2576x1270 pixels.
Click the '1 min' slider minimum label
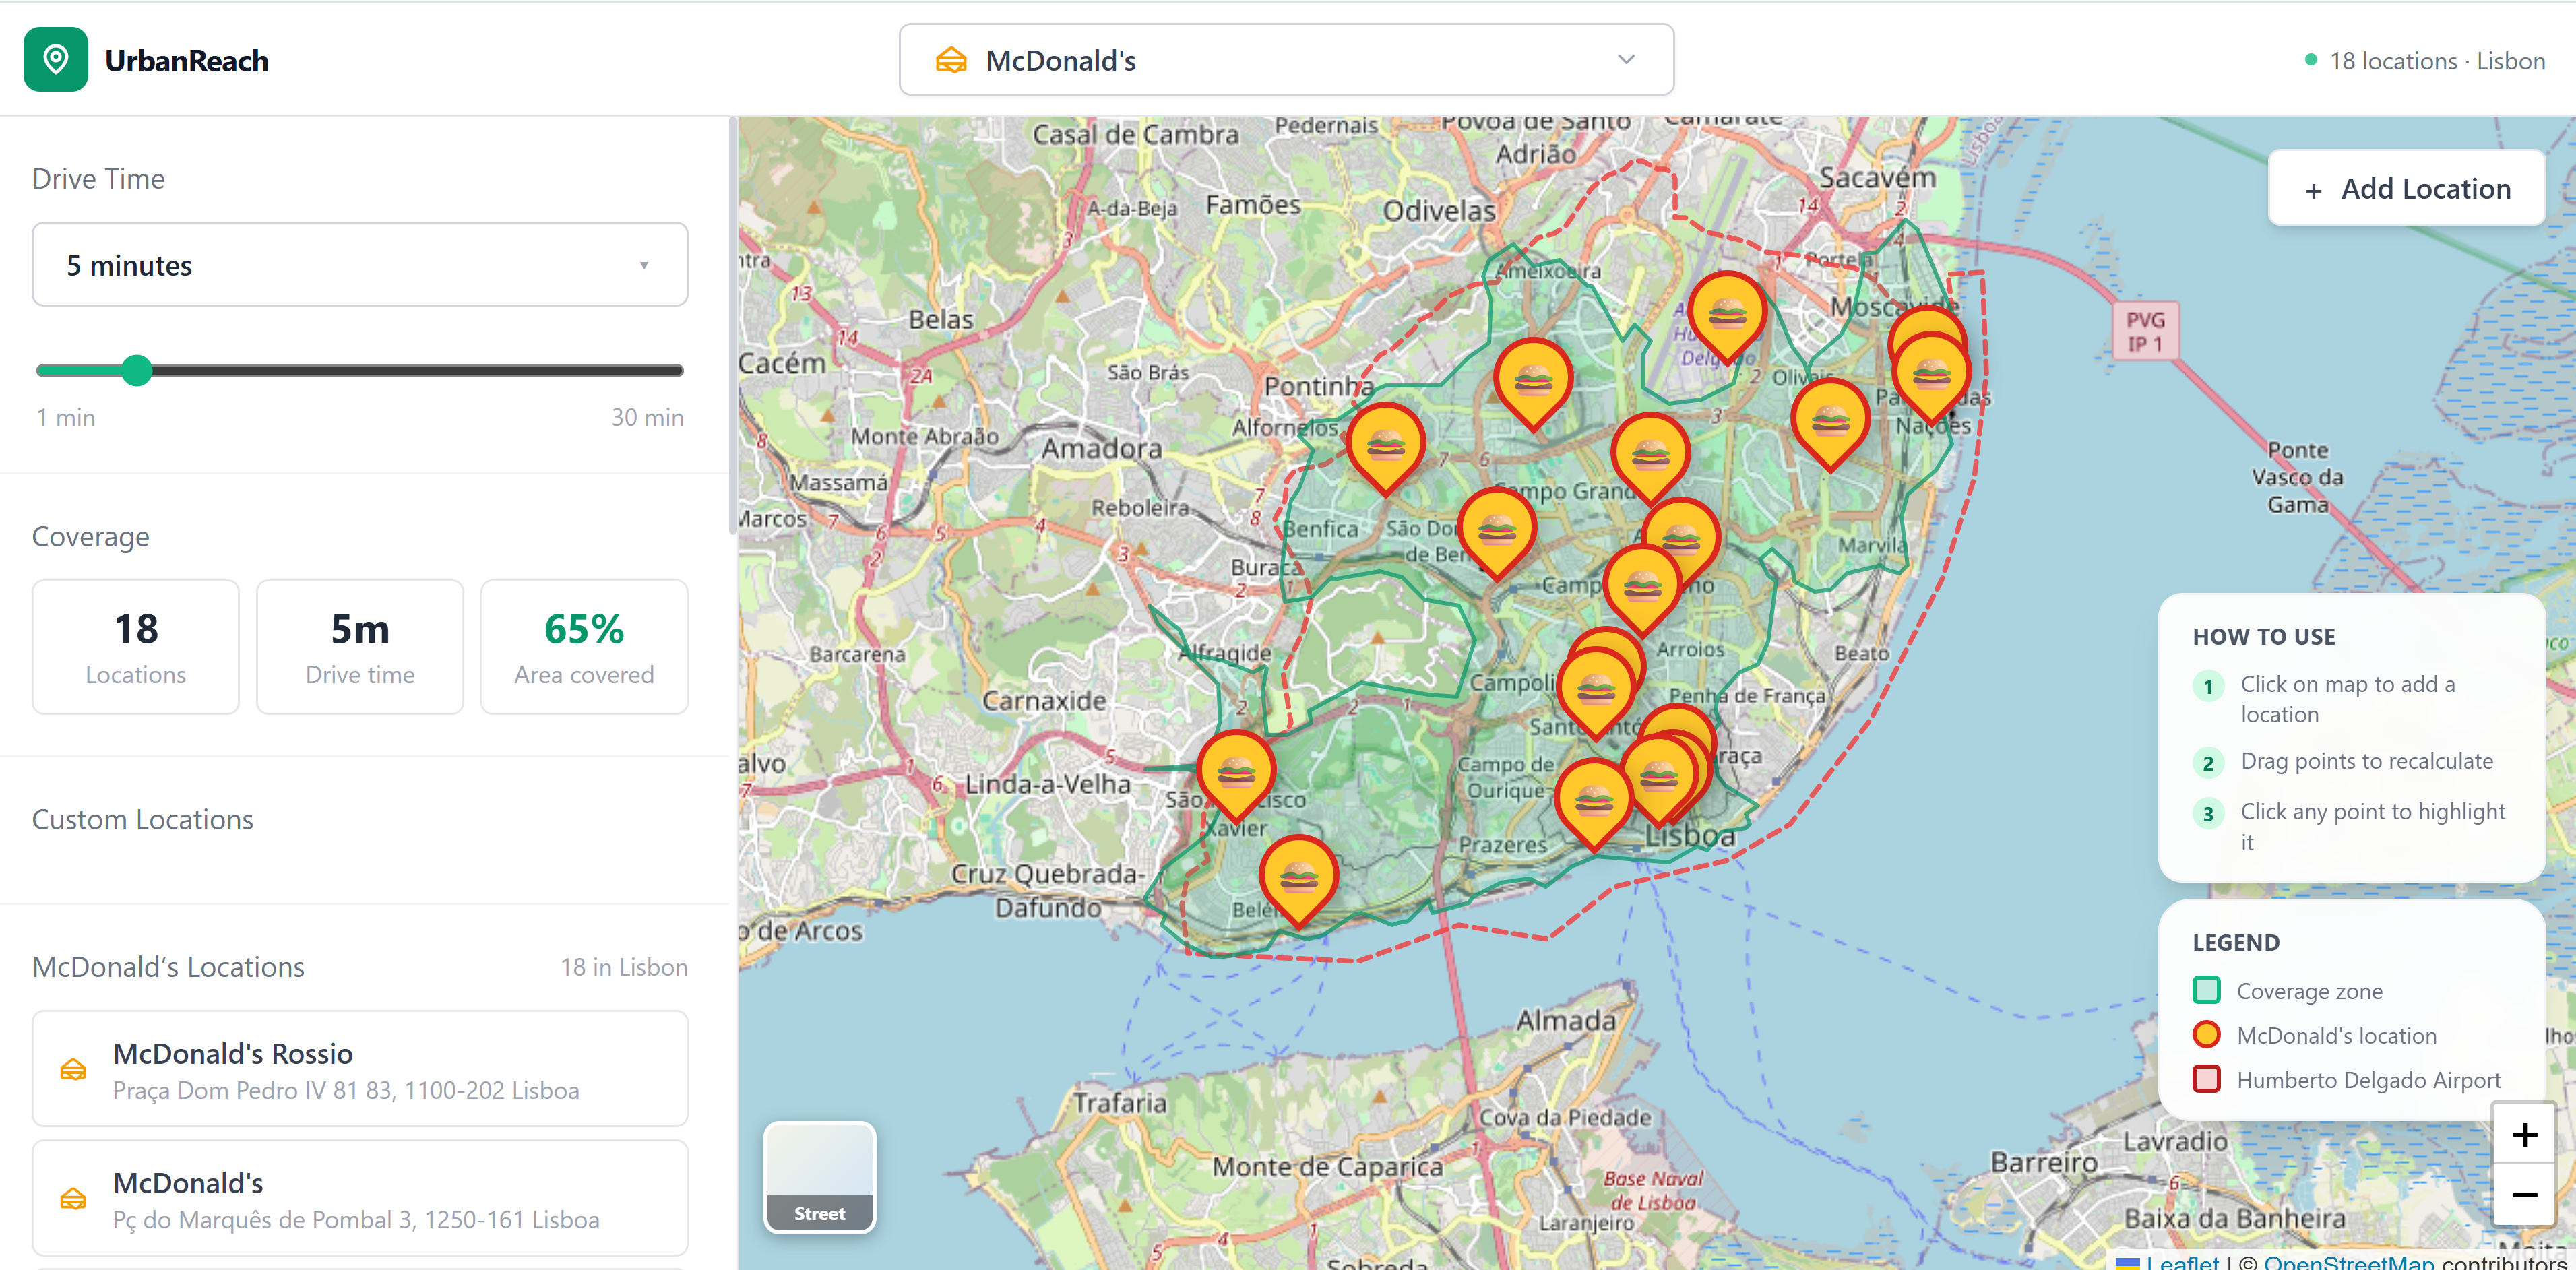(x=66, y=417)
